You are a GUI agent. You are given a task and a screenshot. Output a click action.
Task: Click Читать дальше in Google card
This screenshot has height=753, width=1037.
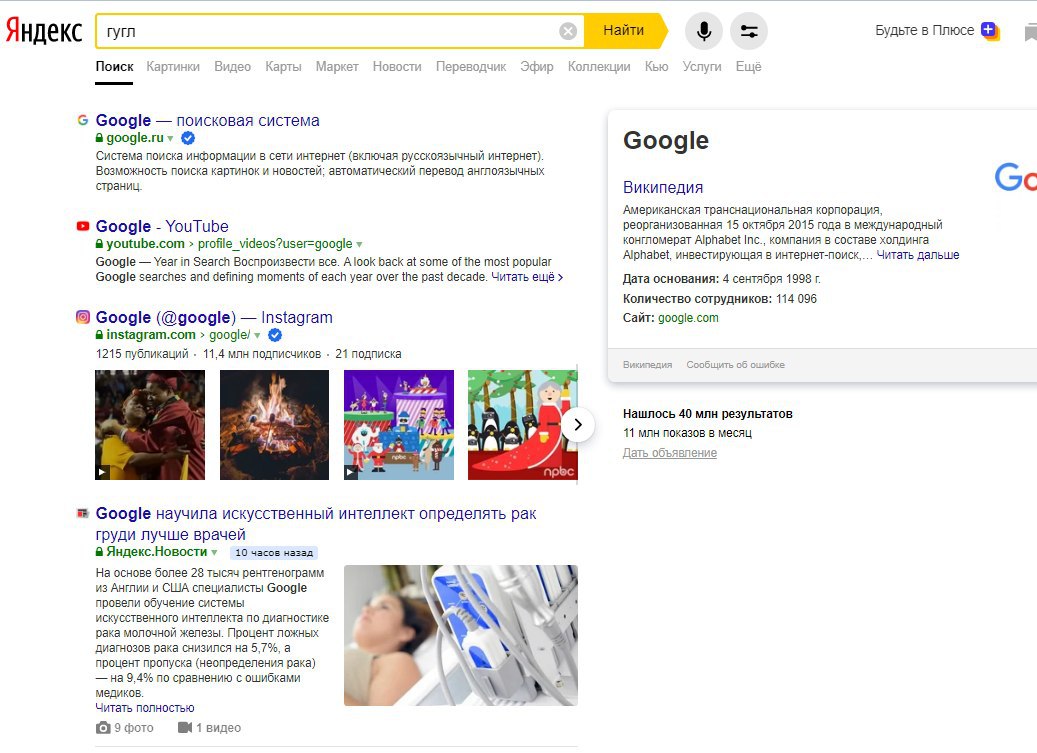point(917,255)
